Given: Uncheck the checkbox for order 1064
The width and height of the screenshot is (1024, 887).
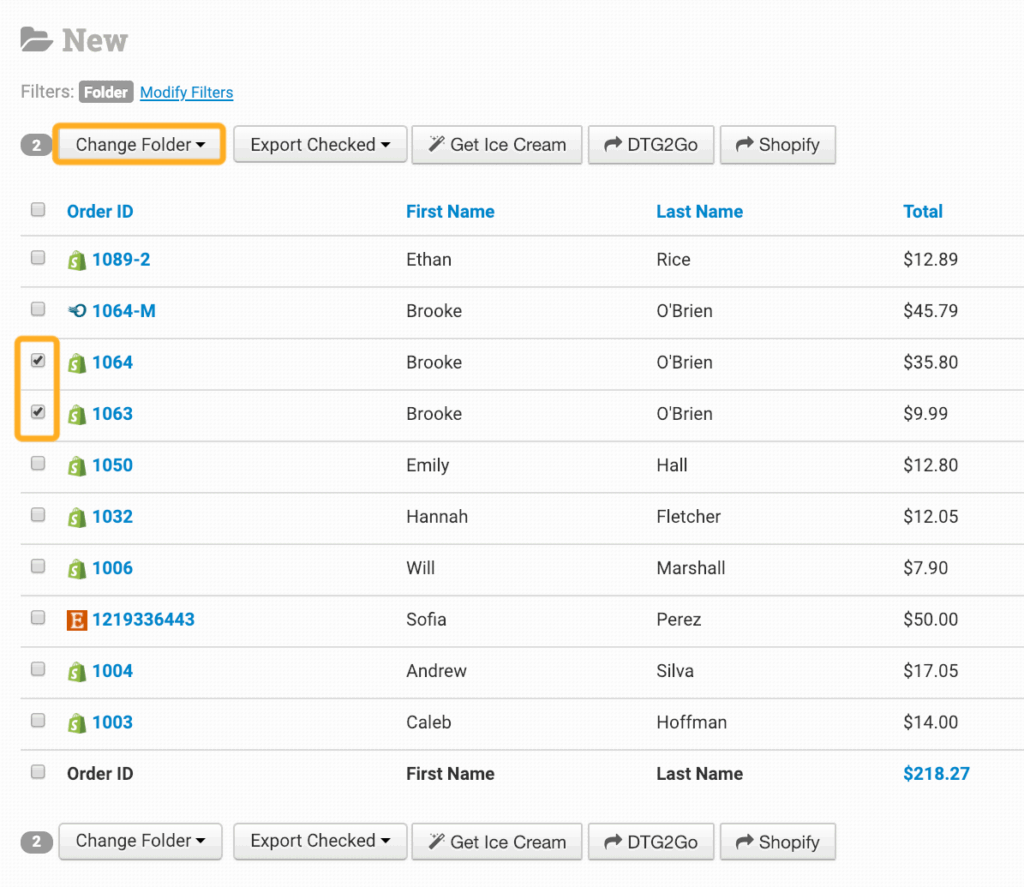Looking at the screenshot, I should [x=38, y=361].
